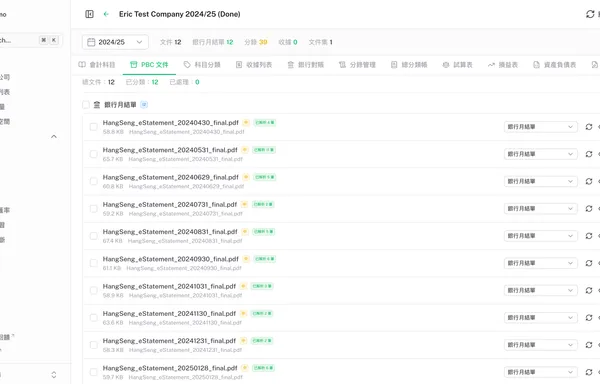Screen dimensions: 600x384
Task: Check the 銀行月結單 group select-all checkbox
Action: [86, 105]
